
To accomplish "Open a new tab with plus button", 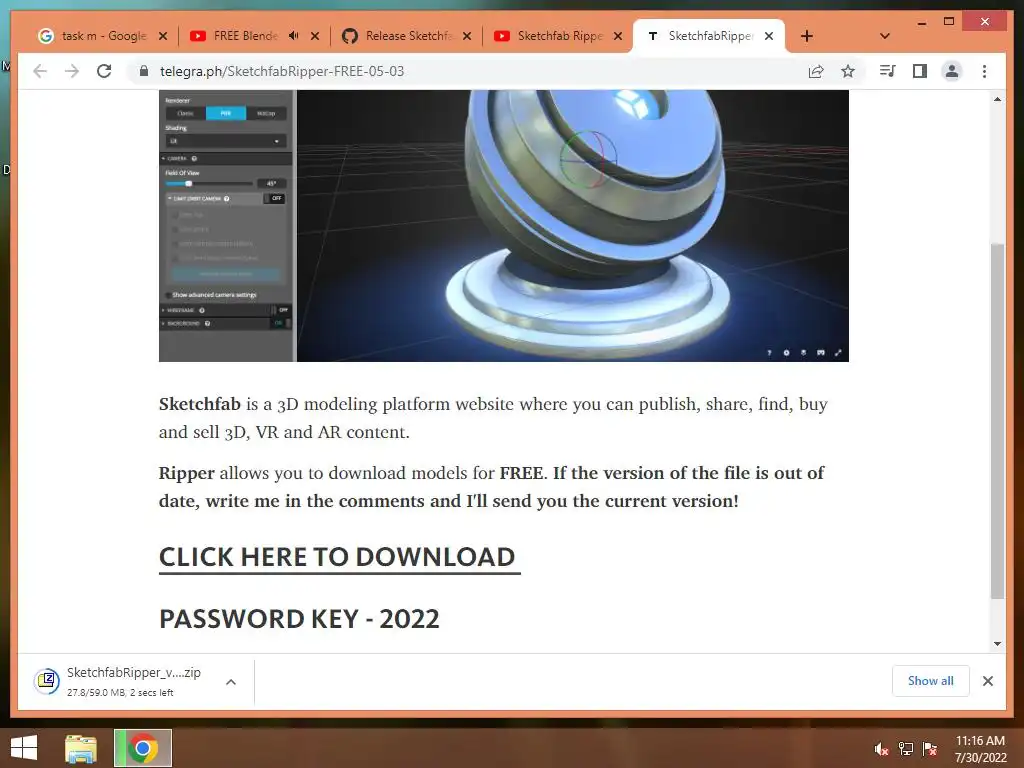I will 807,36.
